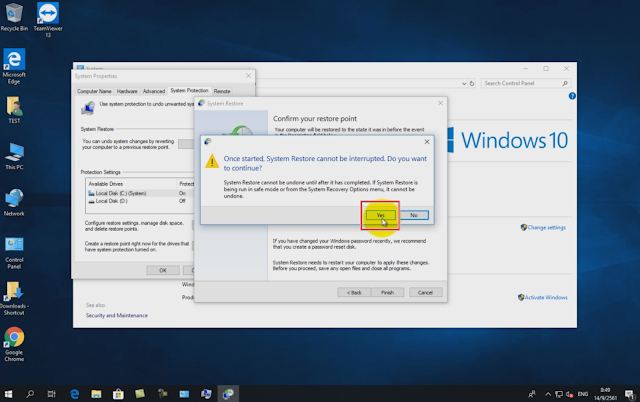Open taskbar search magnifier
This screenshot has height=402, width=640.
pyautogui.click(x=30, y=394)
